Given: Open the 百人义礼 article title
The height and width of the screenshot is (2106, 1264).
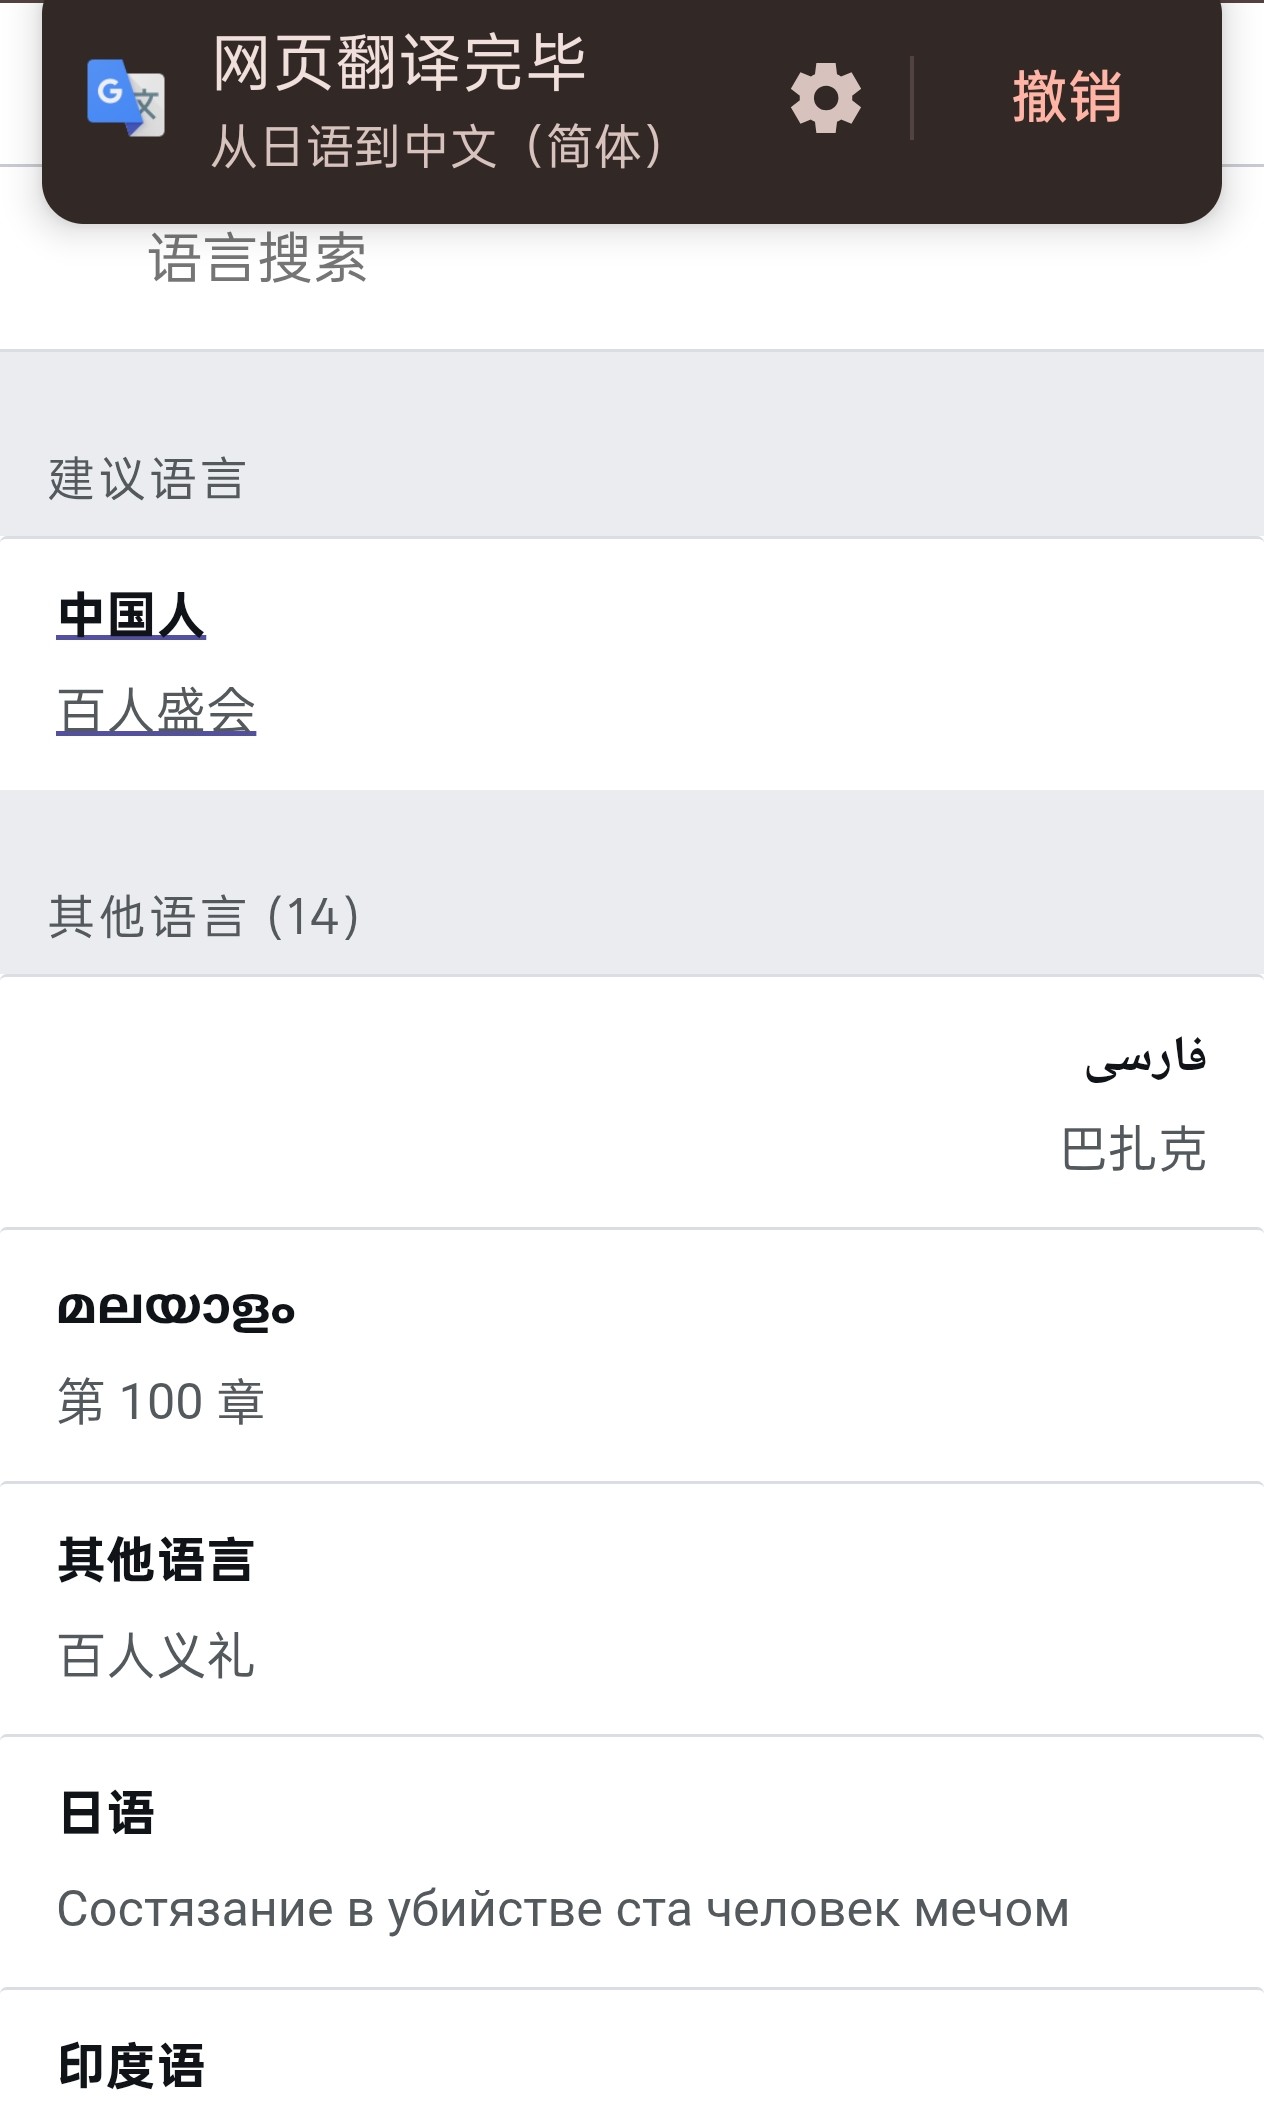Looking at the screenshot, I should (156, 1655).
